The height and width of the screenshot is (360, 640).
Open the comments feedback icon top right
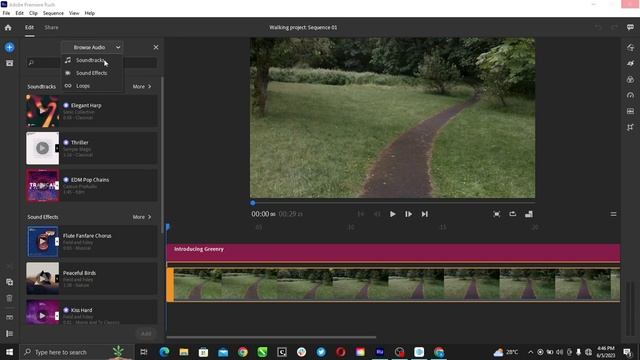630,27
